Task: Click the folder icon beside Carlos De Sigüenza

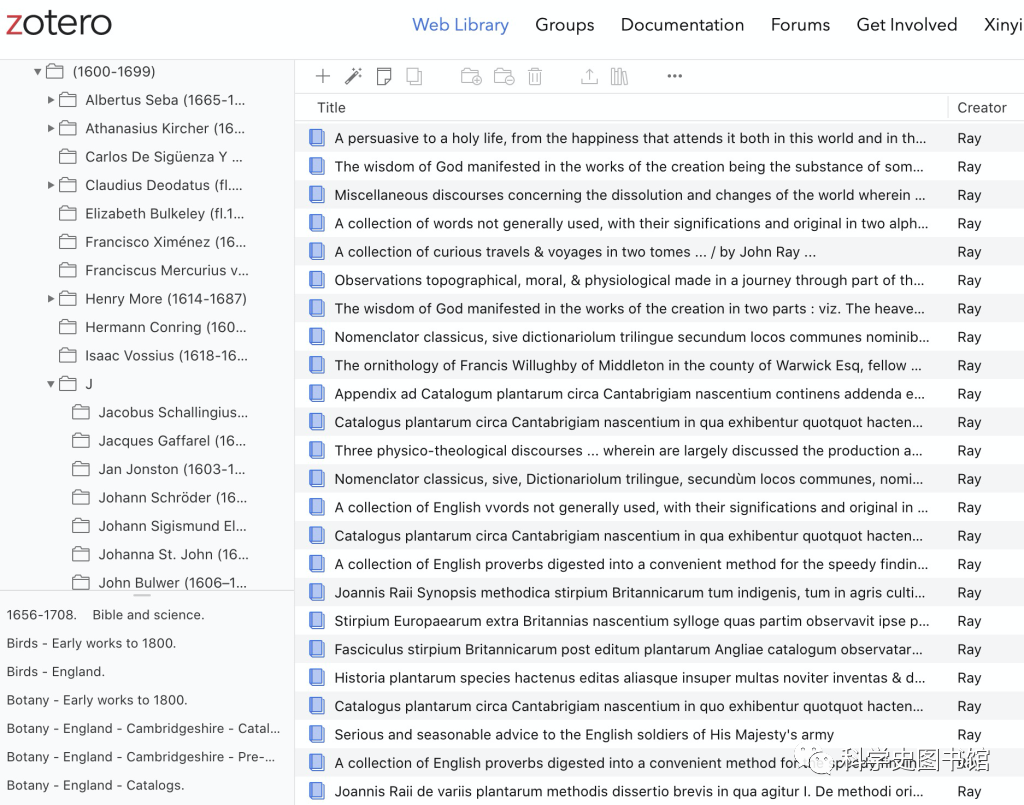Action: (68, 157)
